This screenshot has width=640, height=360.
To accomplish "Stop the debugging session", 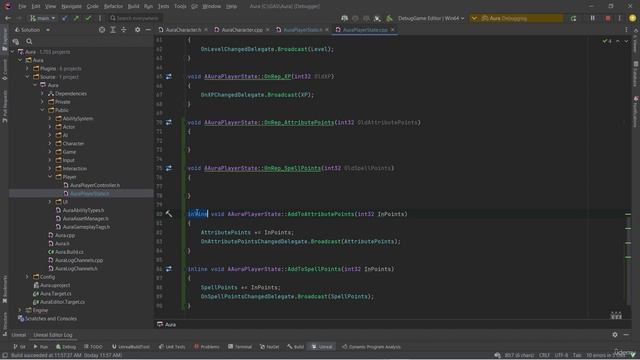I will click(x=608, y=18).
